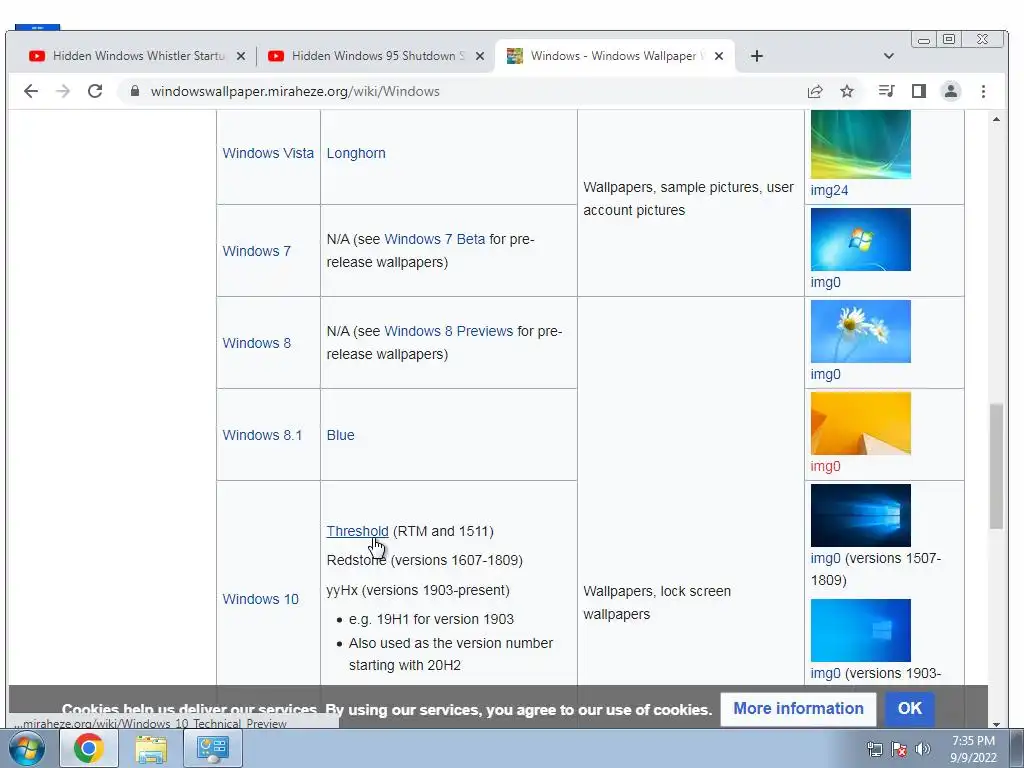Open the Windows 8 link
1024x768 pixels.
point(257,343)
